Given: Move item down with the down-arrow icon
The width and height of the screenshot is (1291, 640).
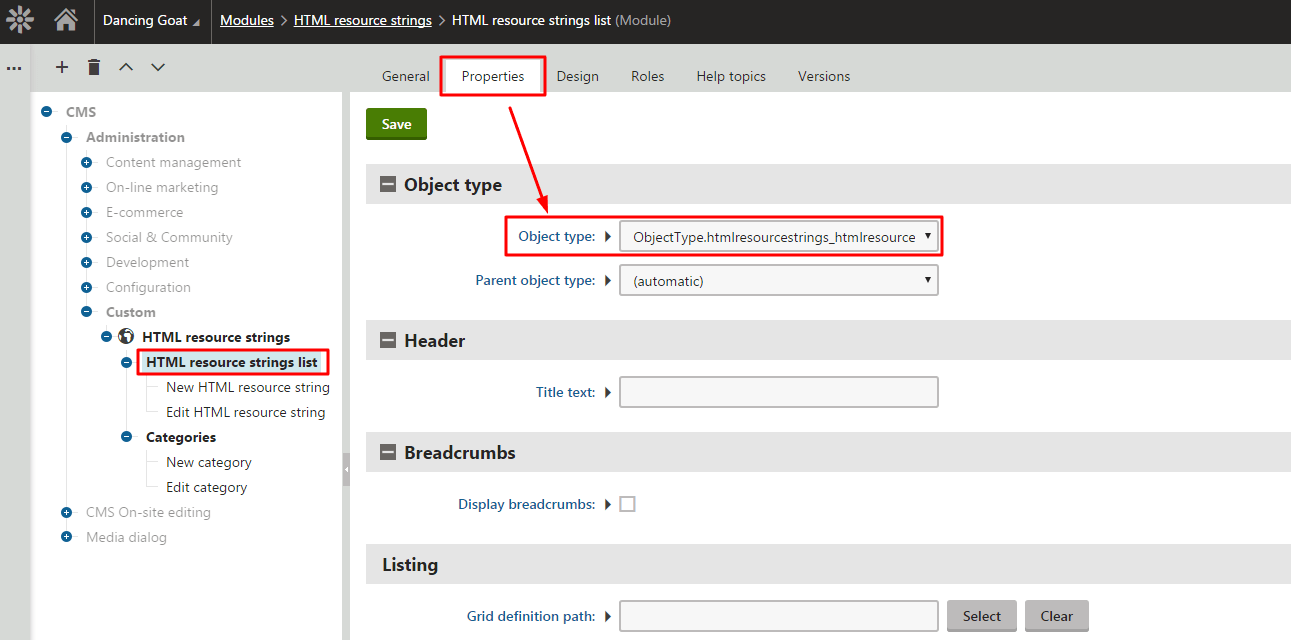Looking at the screenshot, I should point(157,67).
